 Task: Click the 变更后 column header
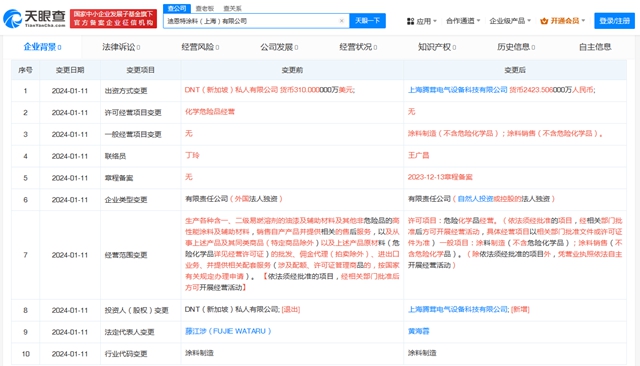515,70
